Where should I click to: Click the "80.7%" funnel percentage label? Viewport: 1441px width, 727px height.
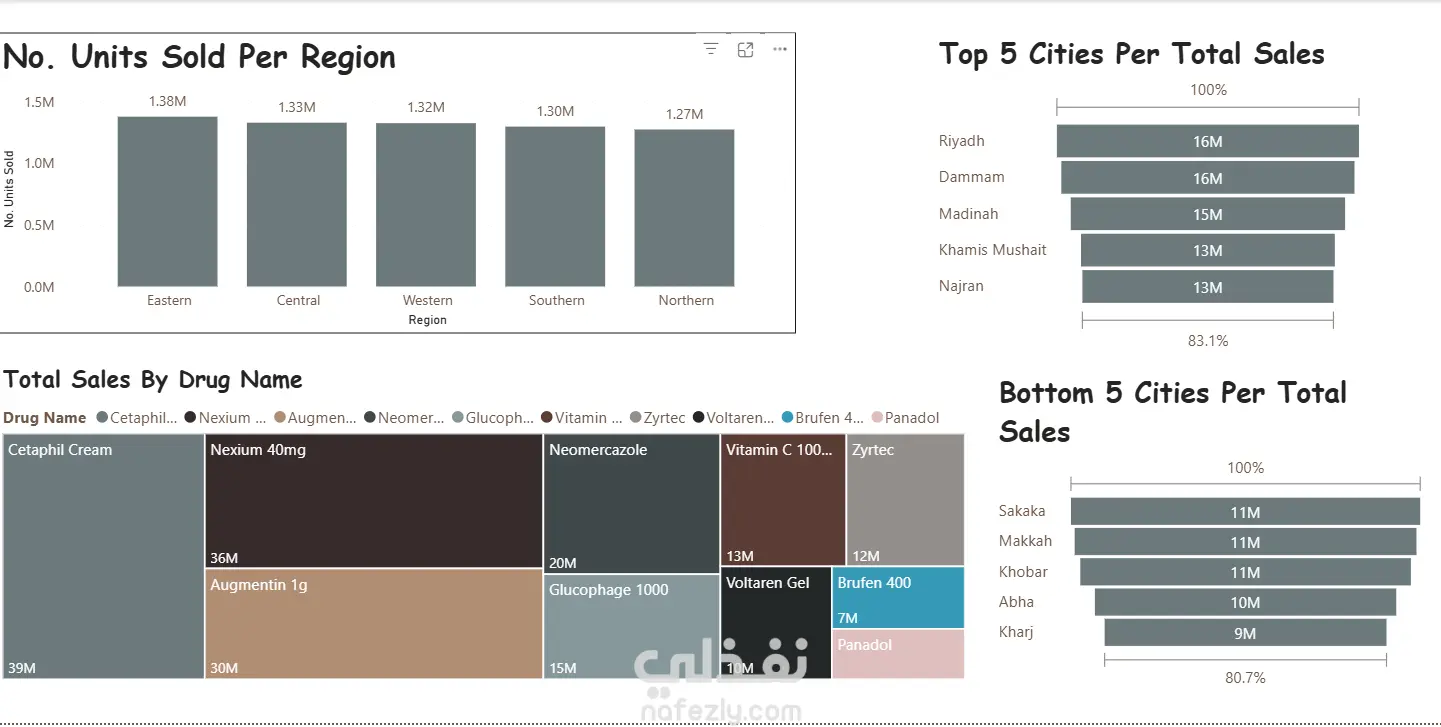1245,678
